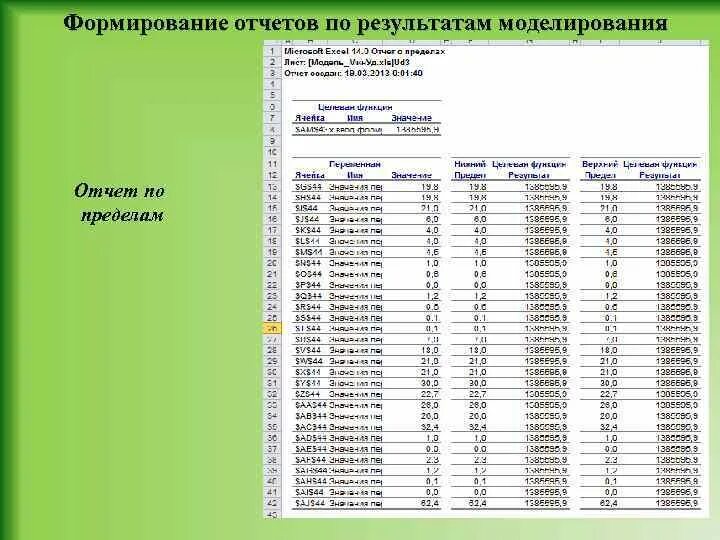Select cell reference '$AD$44'
This screenshot has height=540, width=720.
311,438
